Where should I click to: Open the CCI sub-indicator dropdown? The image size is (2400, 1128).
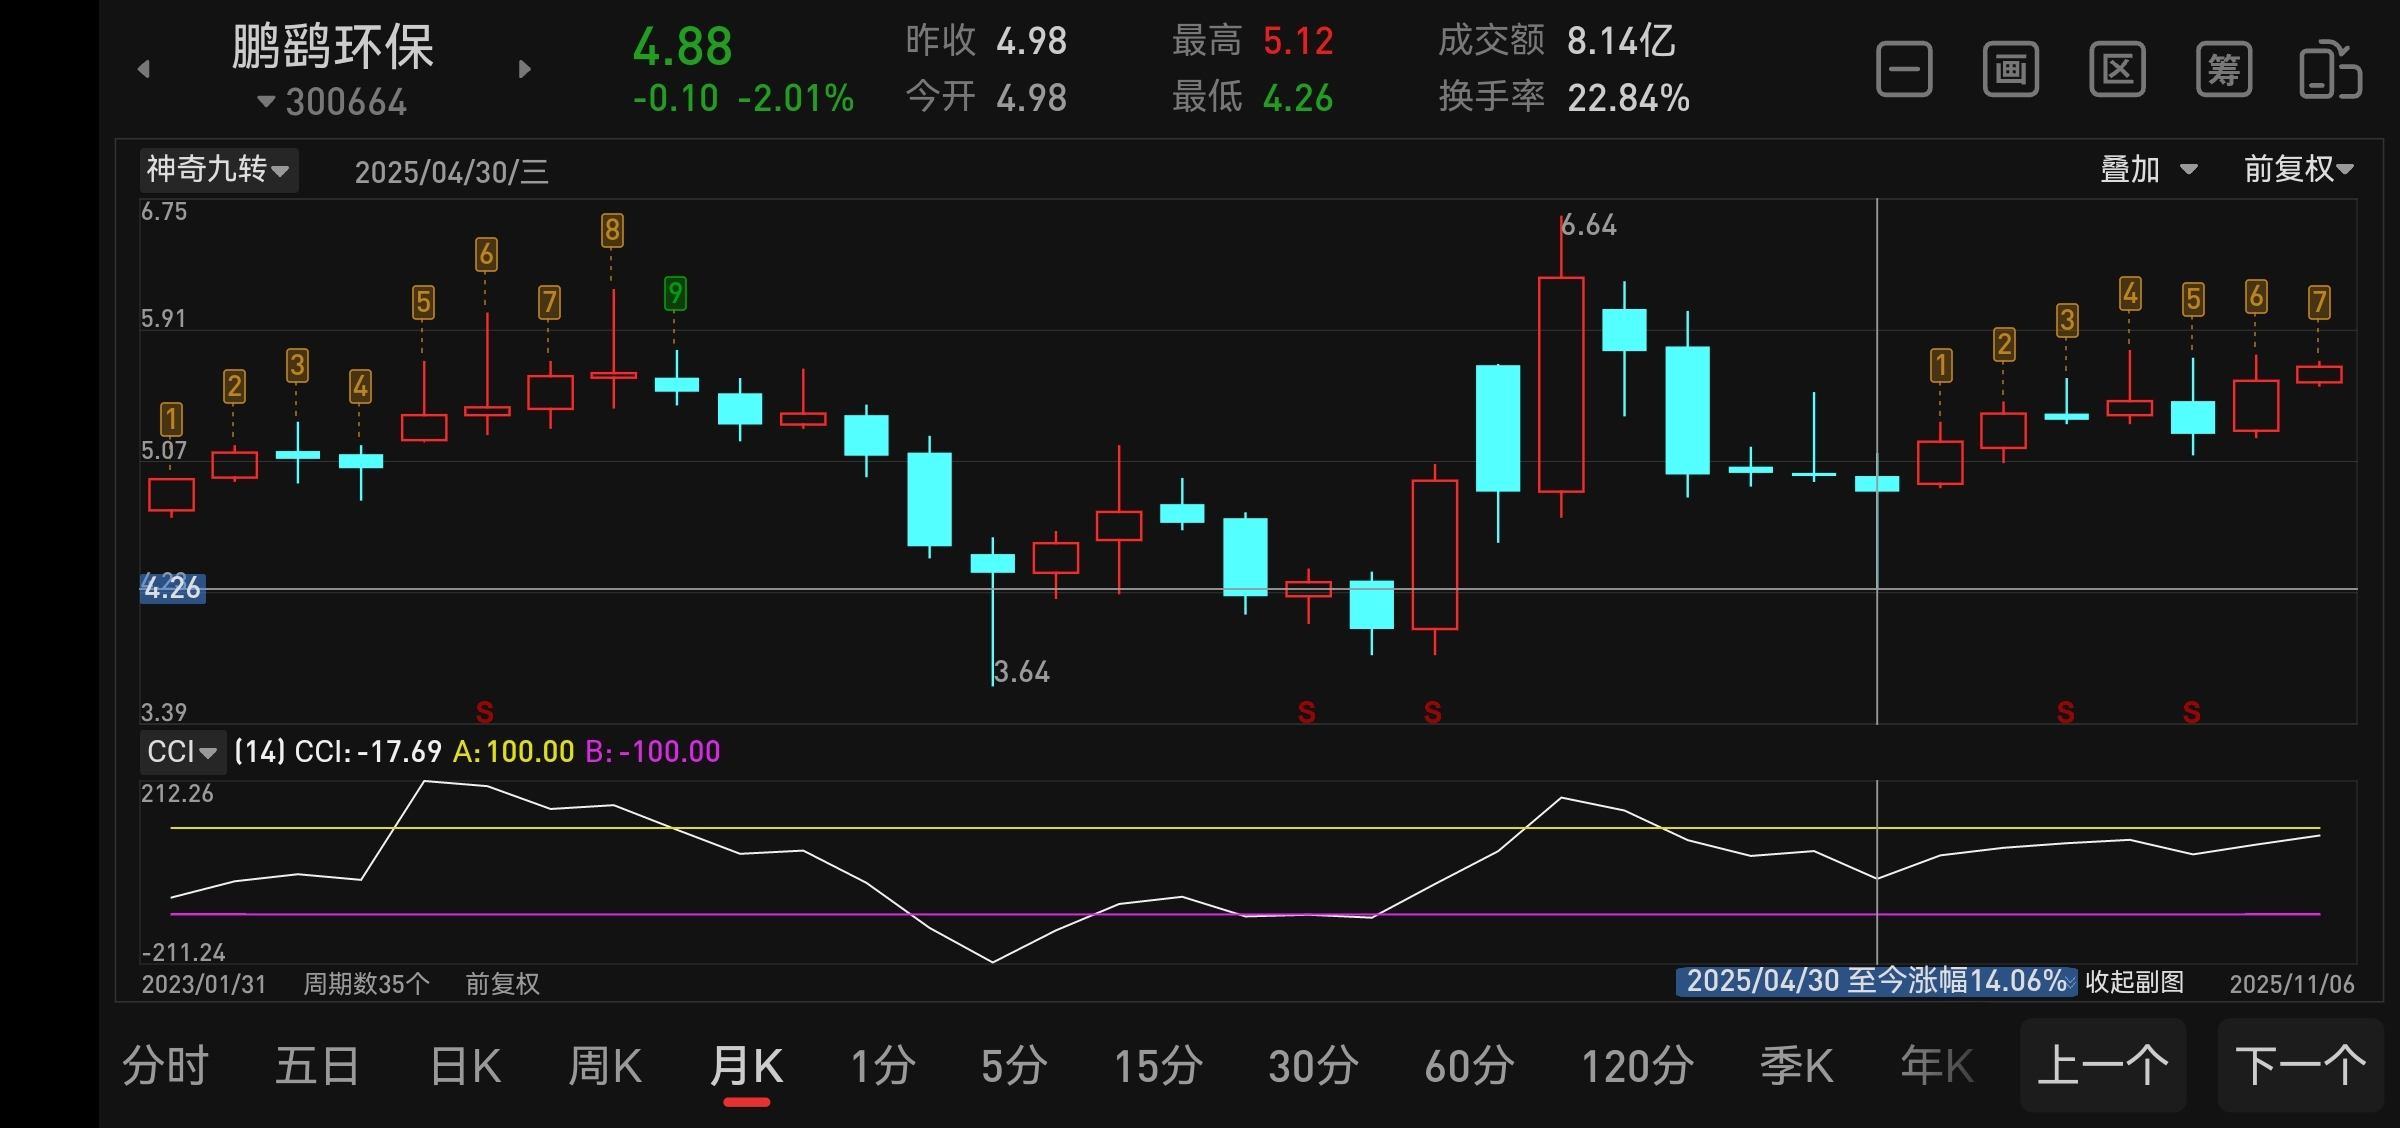(x=182, y=751)
